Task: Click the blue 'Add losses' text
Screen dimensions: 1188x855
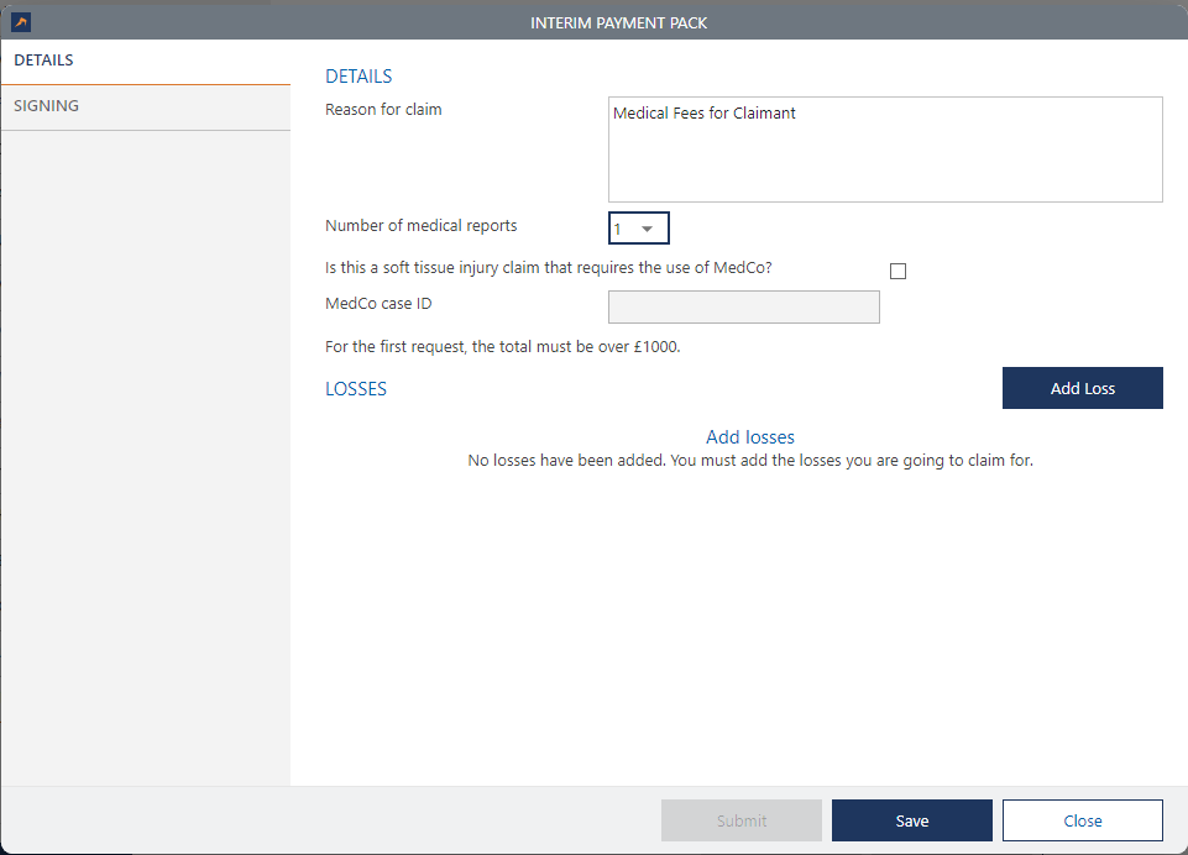Action: point(750,437)
